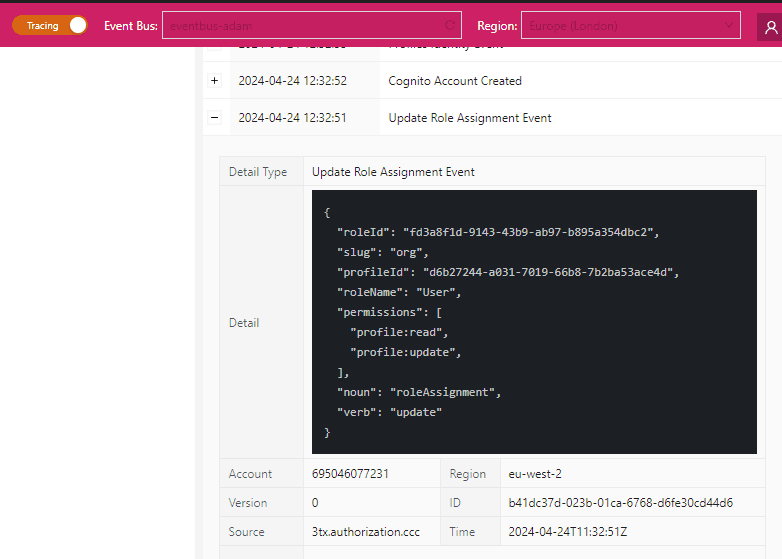Click the 2024-04-24 12:32:52 timestamp

tap(292, 81)
